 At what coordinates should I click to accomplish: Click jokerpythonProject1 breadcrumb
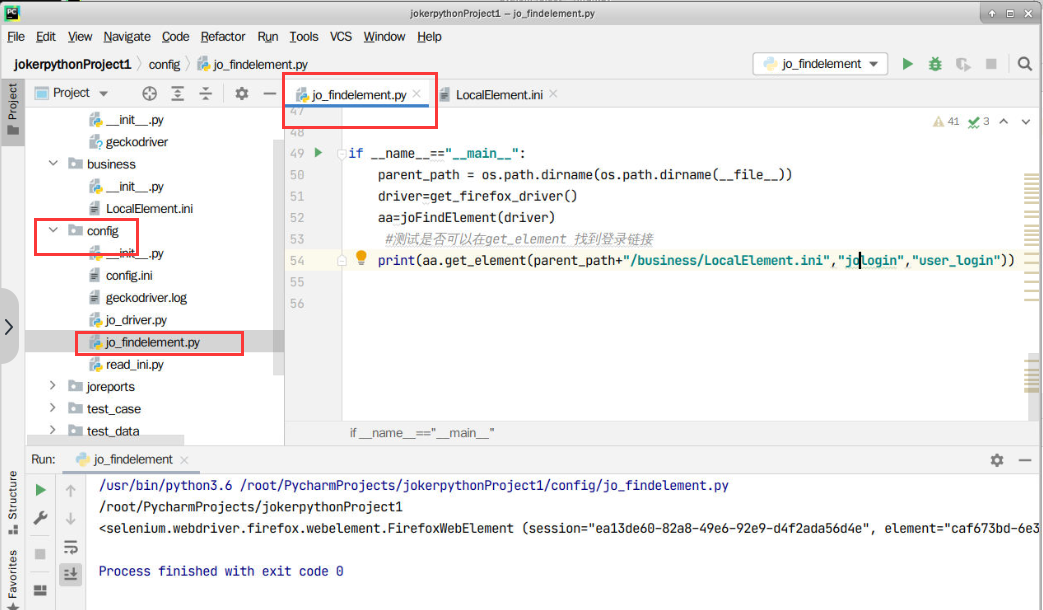click(73, 64)
